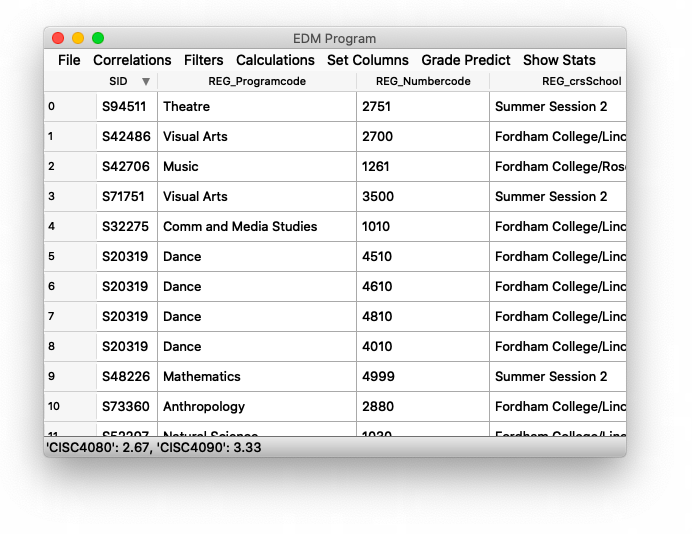The width and height of the screenshot is (692, 534).
Task: Open the Correlations menu
Action: (132, 60)
